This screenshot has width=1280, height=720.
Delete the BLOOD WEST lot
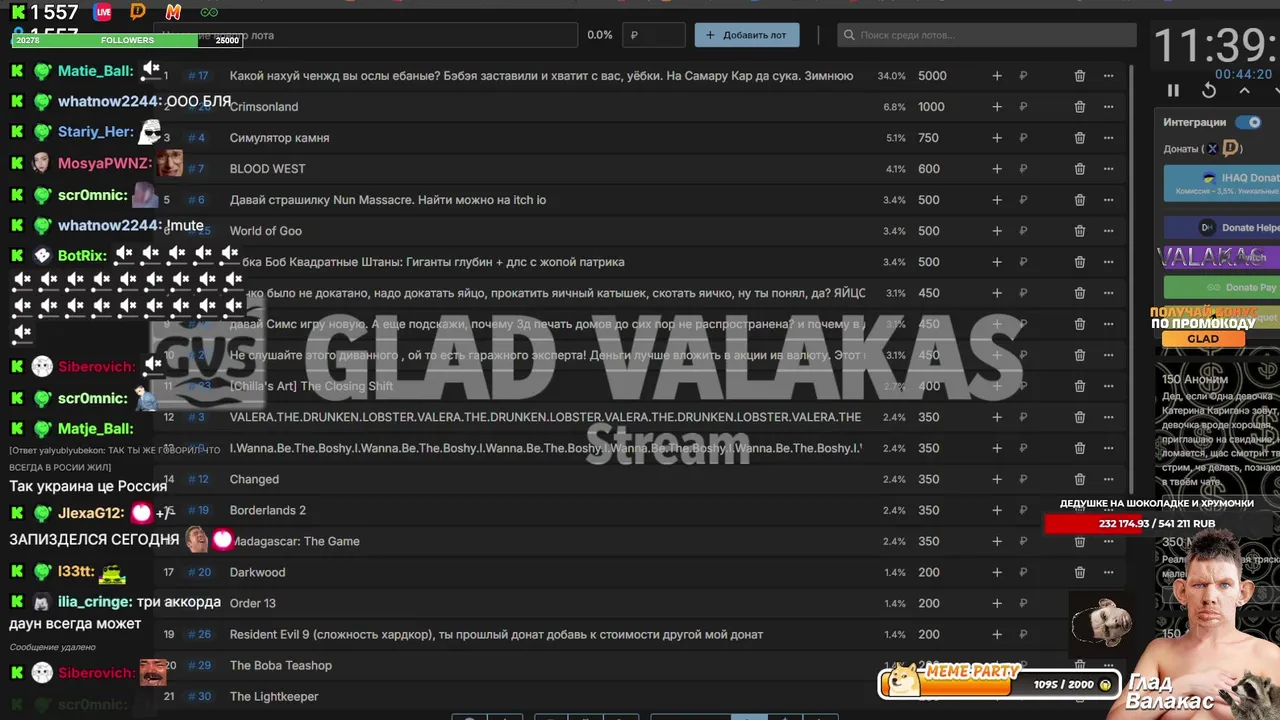click(x=1080, y=169)
